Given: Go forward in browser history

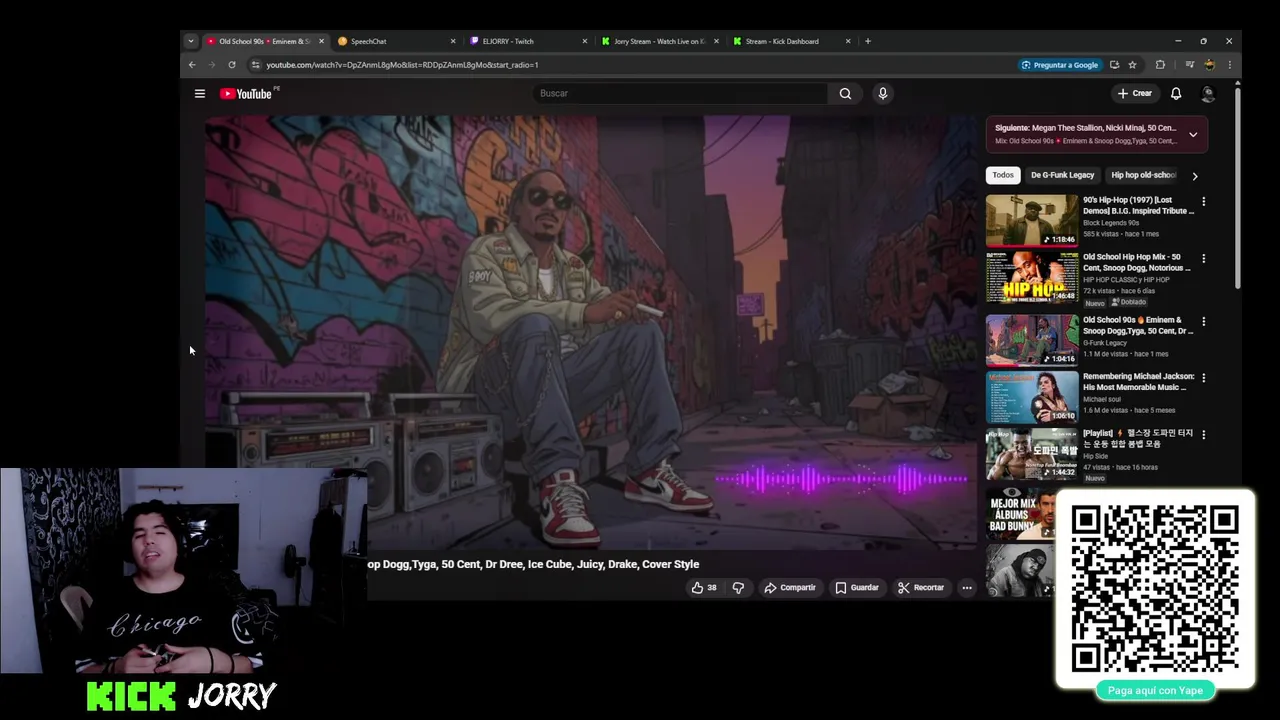Looking at the screenshot, I should [x=211, y=65].
